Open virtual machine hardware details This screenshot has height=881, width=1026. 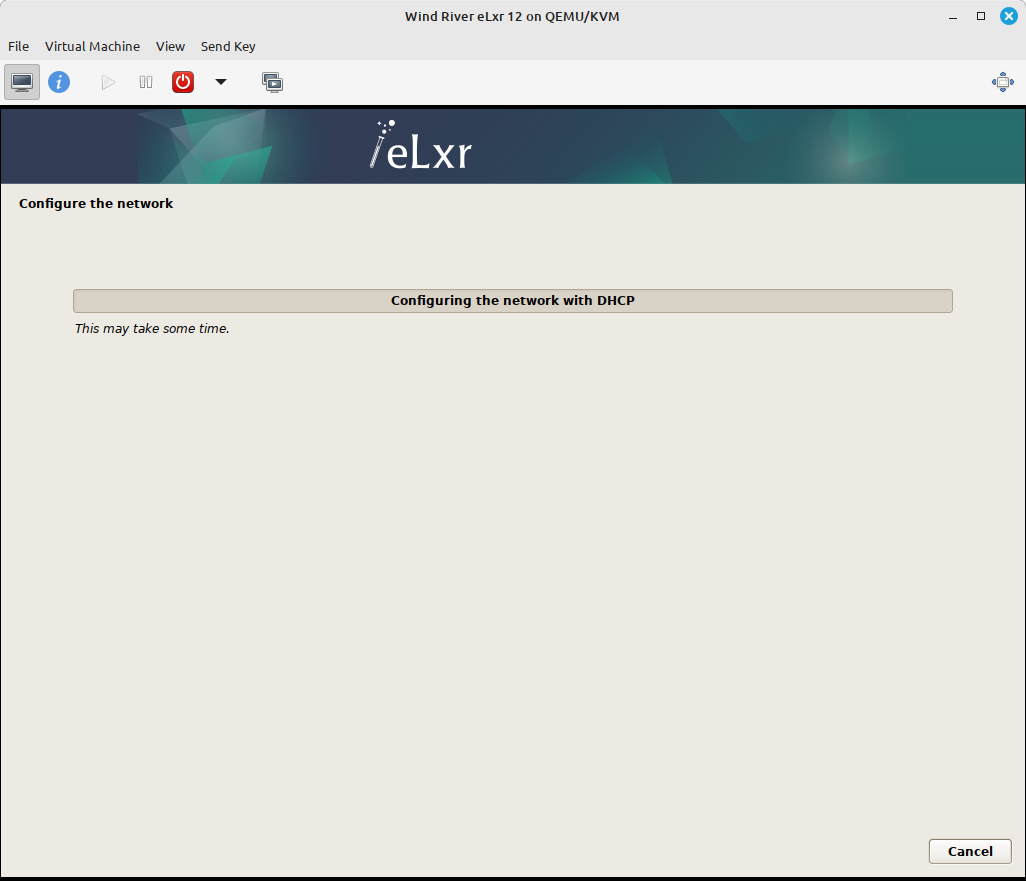(x=59, y=81)
